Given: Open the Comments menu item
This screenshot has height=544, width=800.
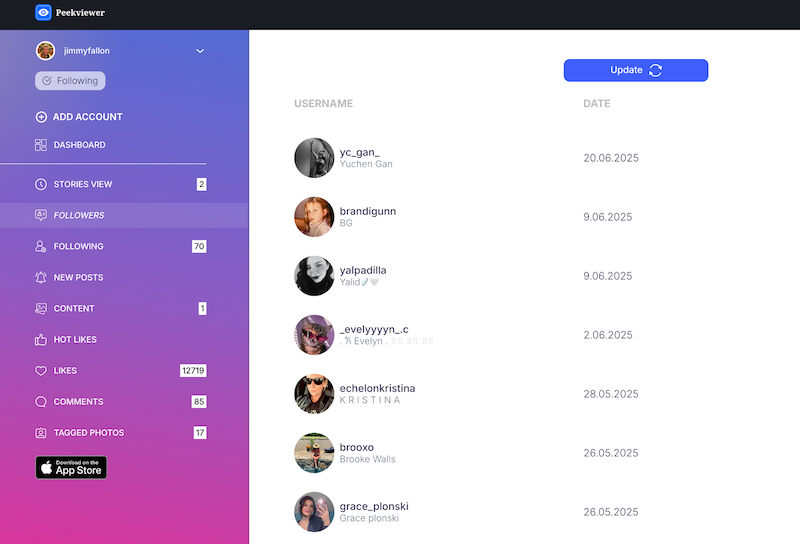Looking at the screenshot, I should pos(124,402).
